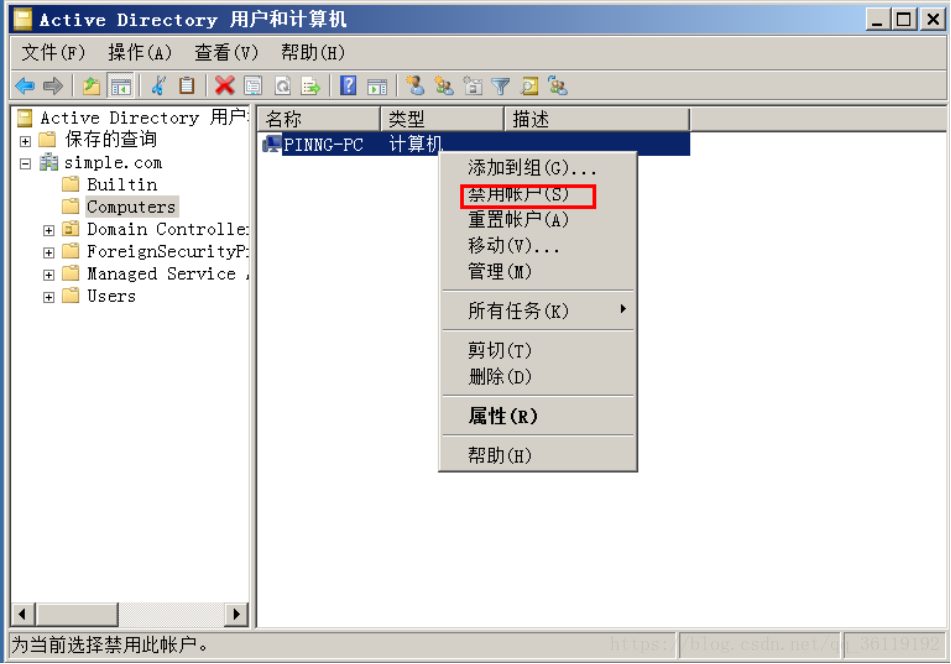This screenshot has height=664, width=951.
Task: Click the Refresh toolbar icon
Action: [283, 86]
